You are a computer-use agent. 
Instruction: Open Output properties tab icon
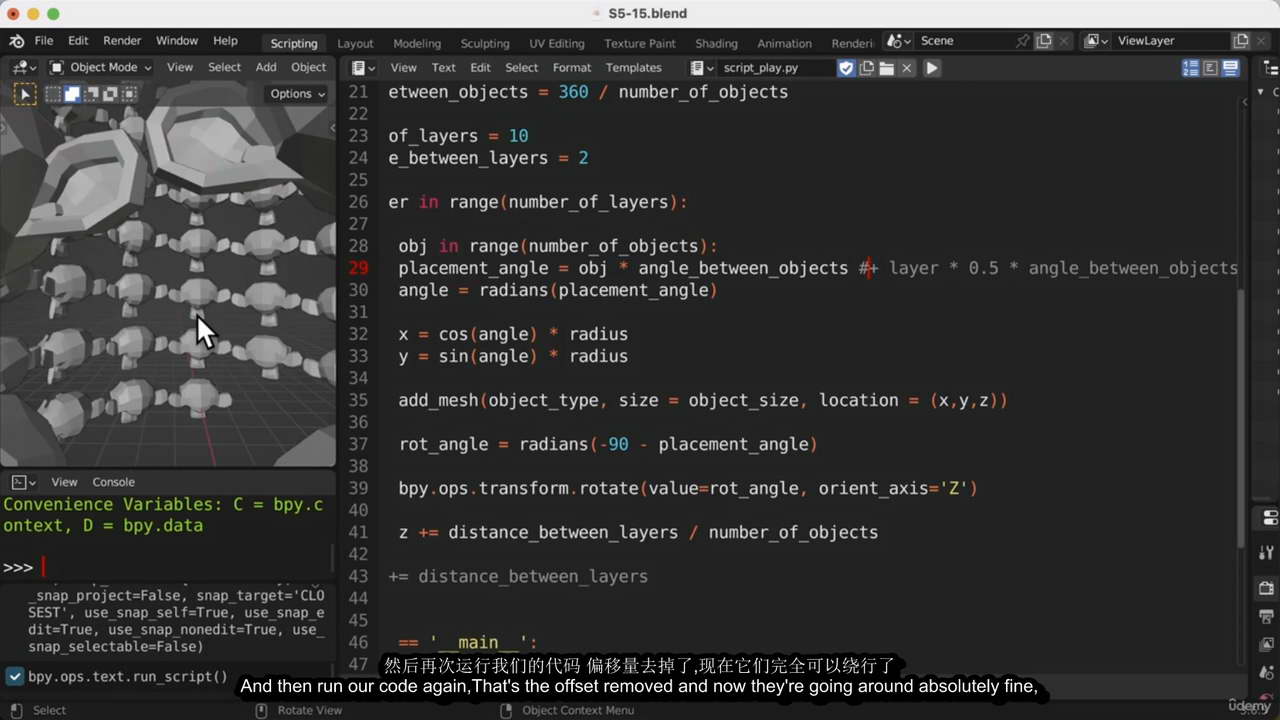pos(1267,616)
